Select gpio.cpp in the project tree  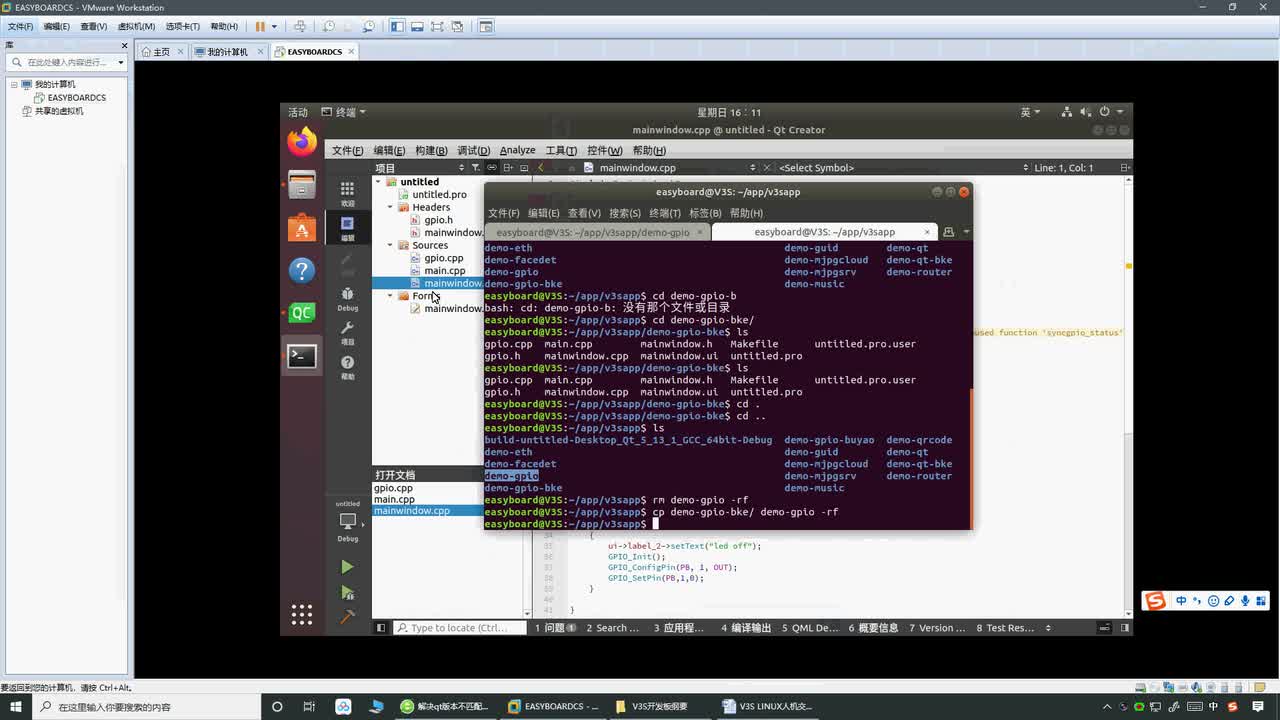[443, 258]
